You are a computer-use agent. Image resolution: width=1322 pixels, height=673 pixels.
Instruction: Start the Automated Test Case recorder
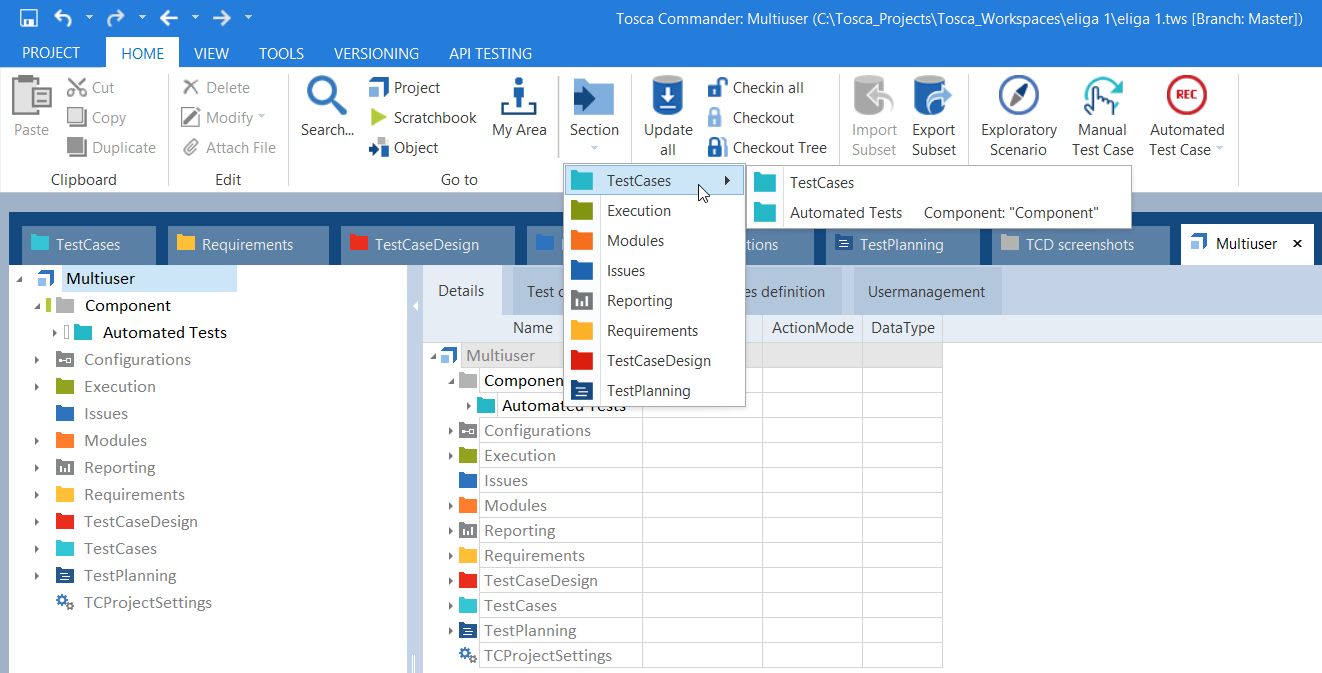click(x=1186, y=97)
